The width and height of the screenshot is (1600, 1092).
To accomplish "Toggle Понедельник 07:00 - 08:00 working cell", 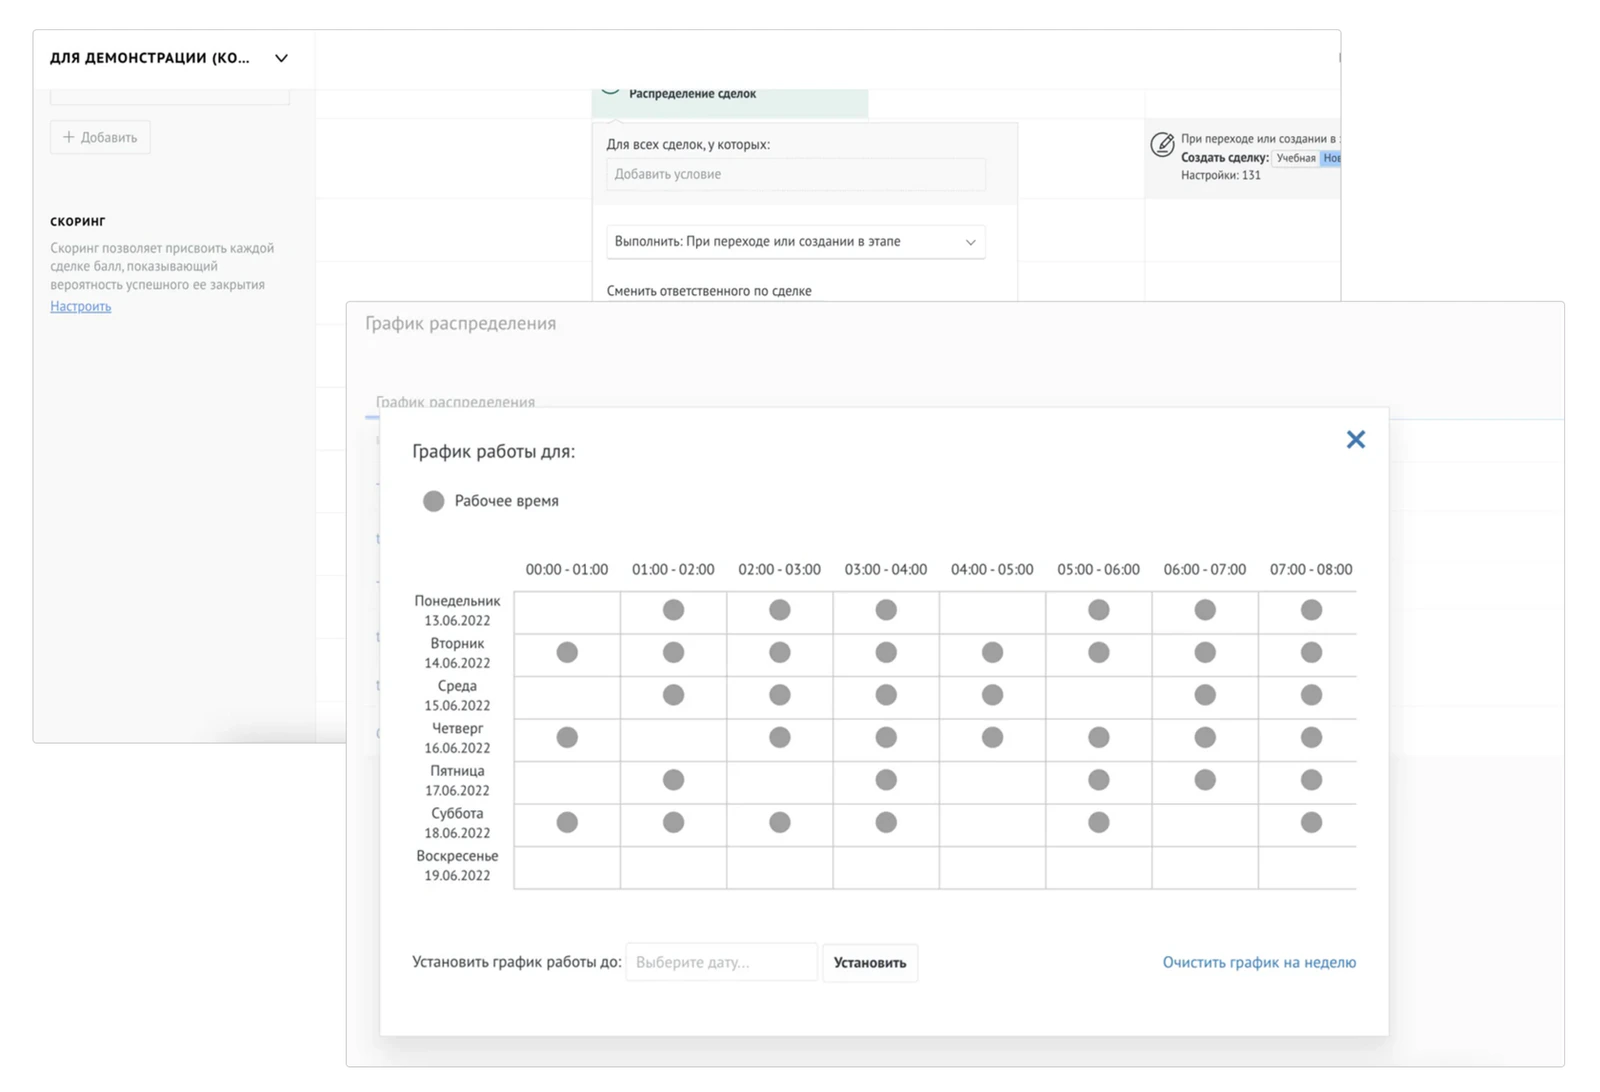I will coord(1311,610).
